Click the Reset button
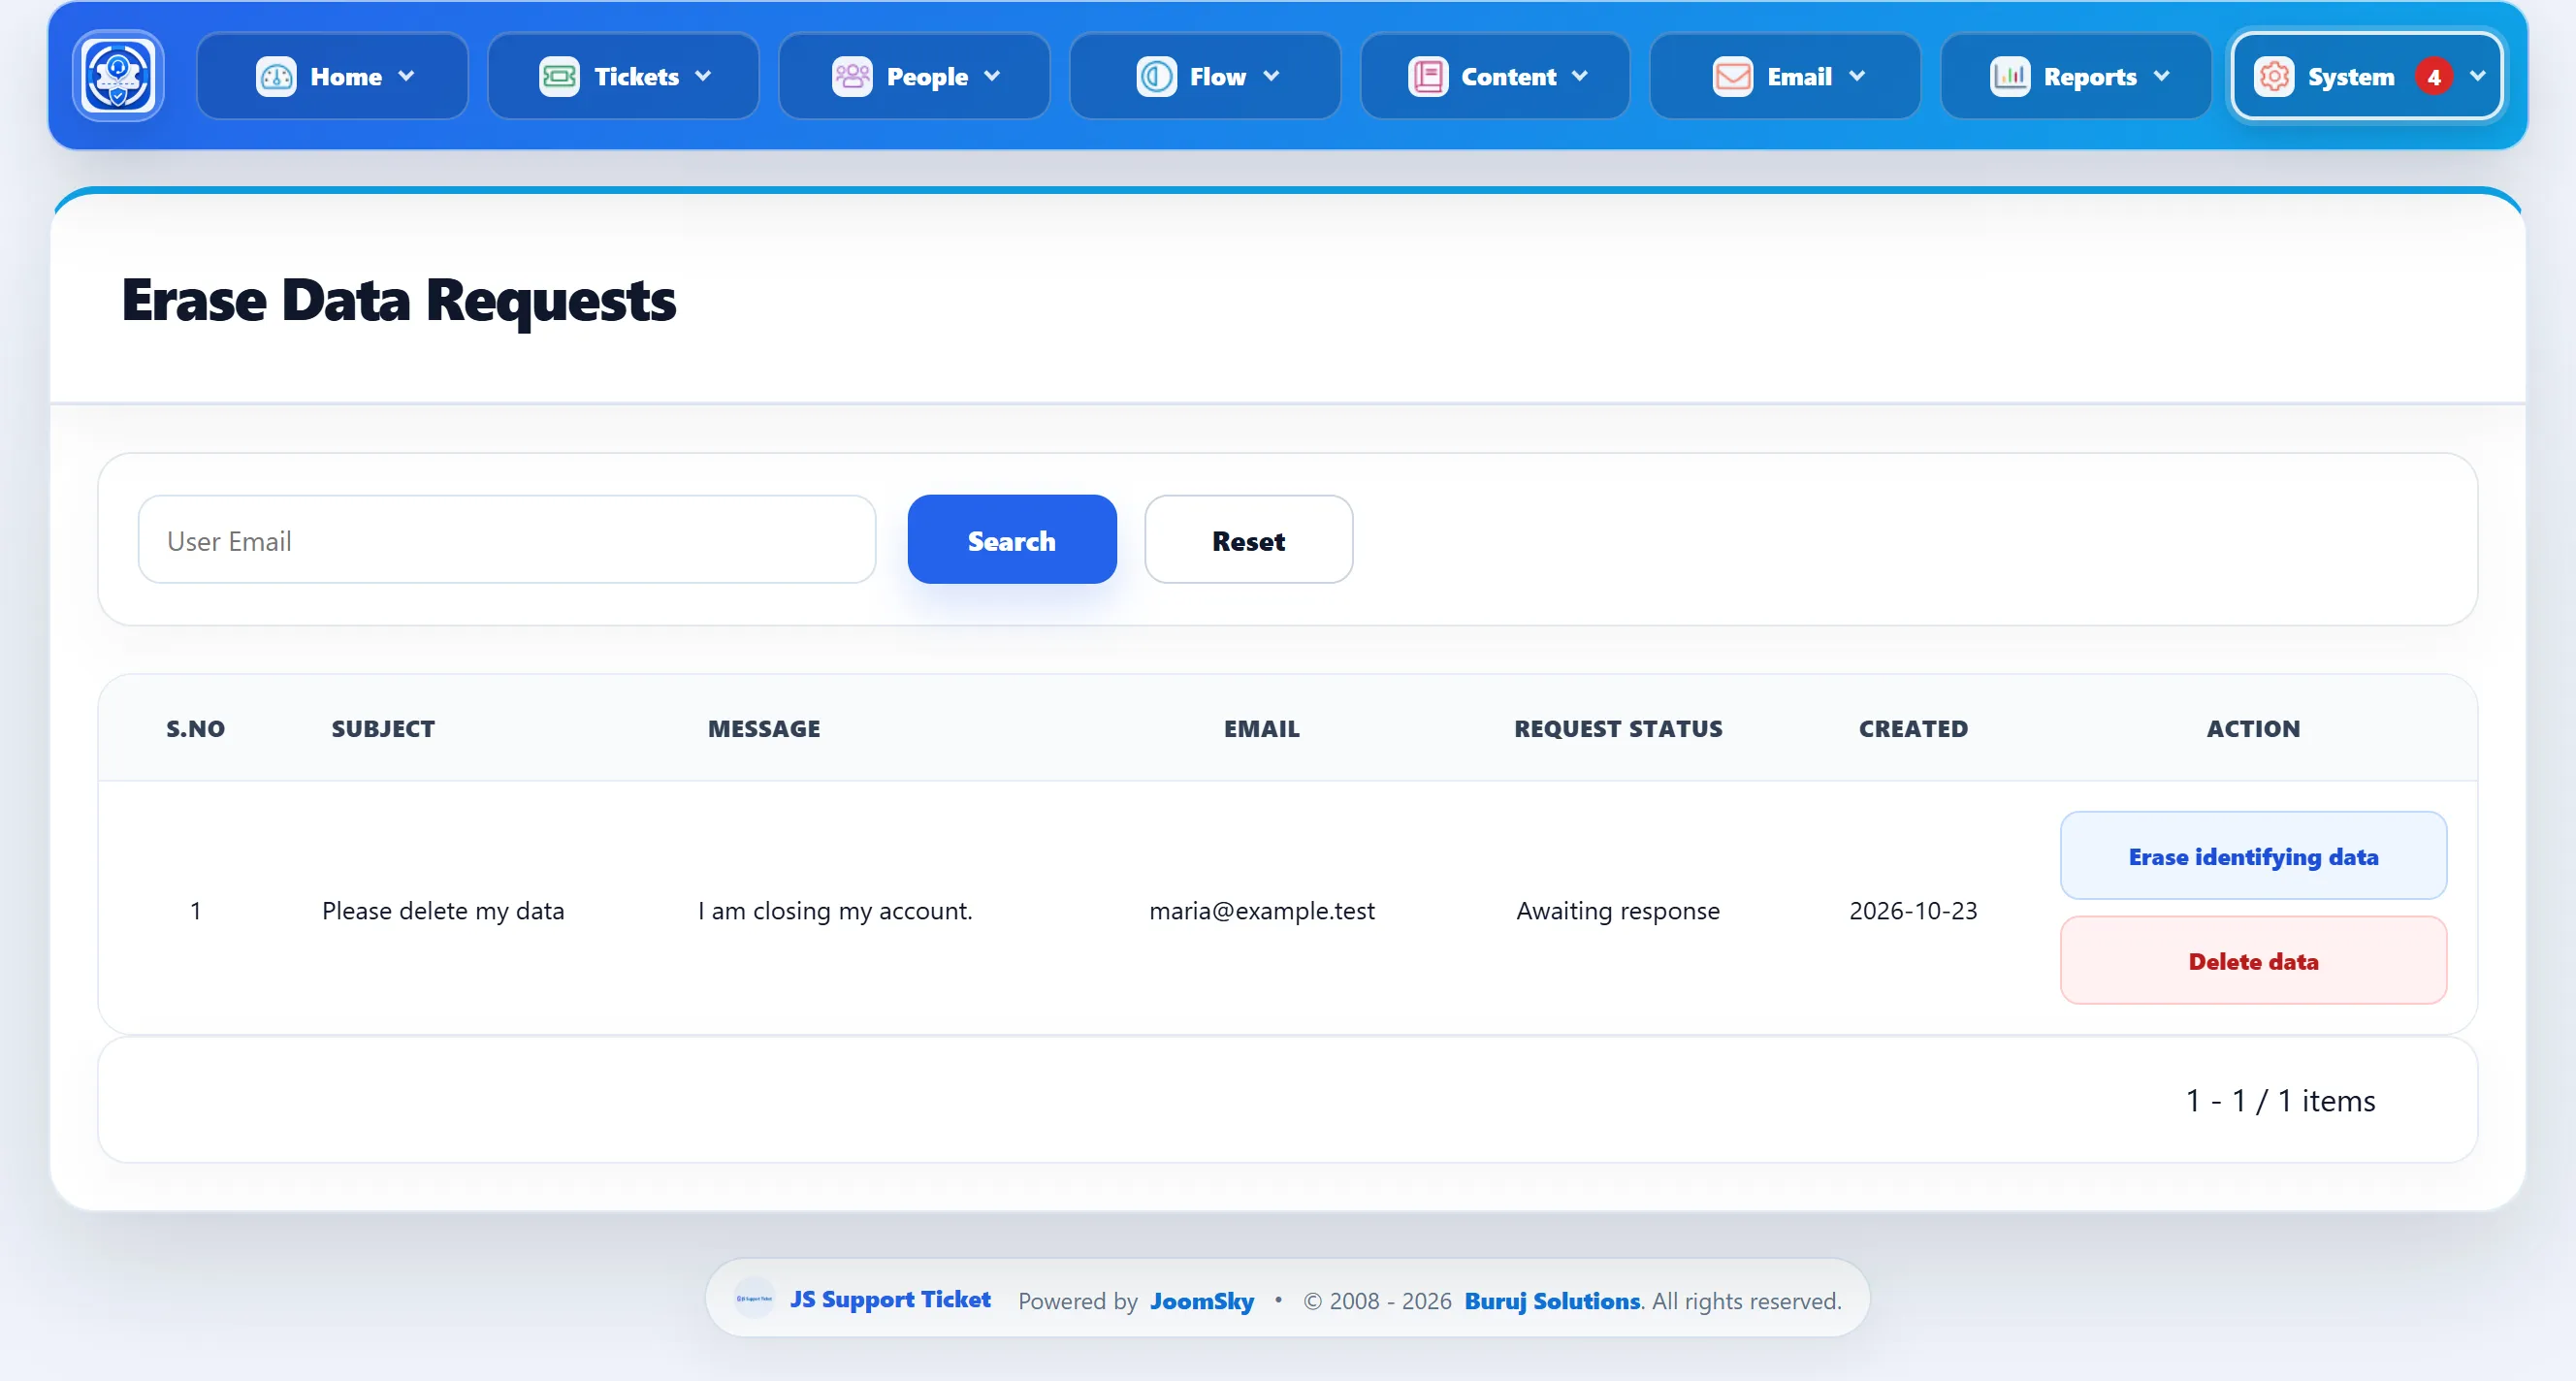The width and height of the screenshot is (2576, 1381). pos(1248,539)
